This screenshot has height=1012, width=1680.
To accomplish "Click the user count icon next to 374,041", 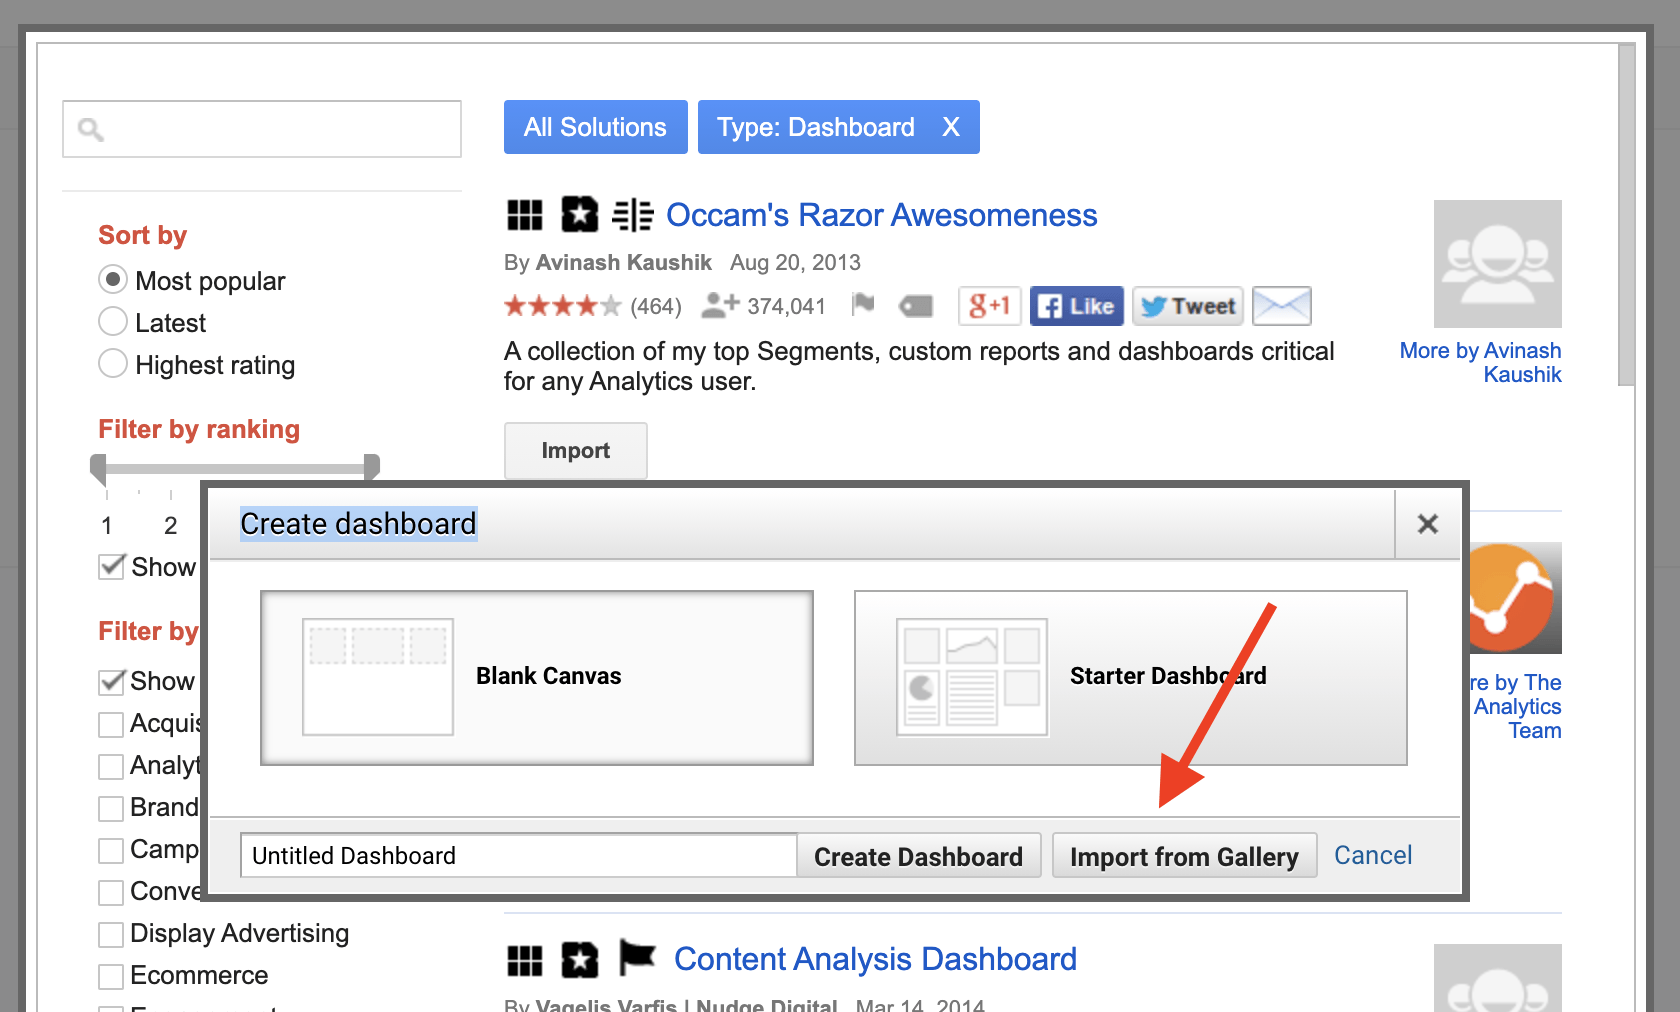I will pyautogui.click(x=720, y=305).
